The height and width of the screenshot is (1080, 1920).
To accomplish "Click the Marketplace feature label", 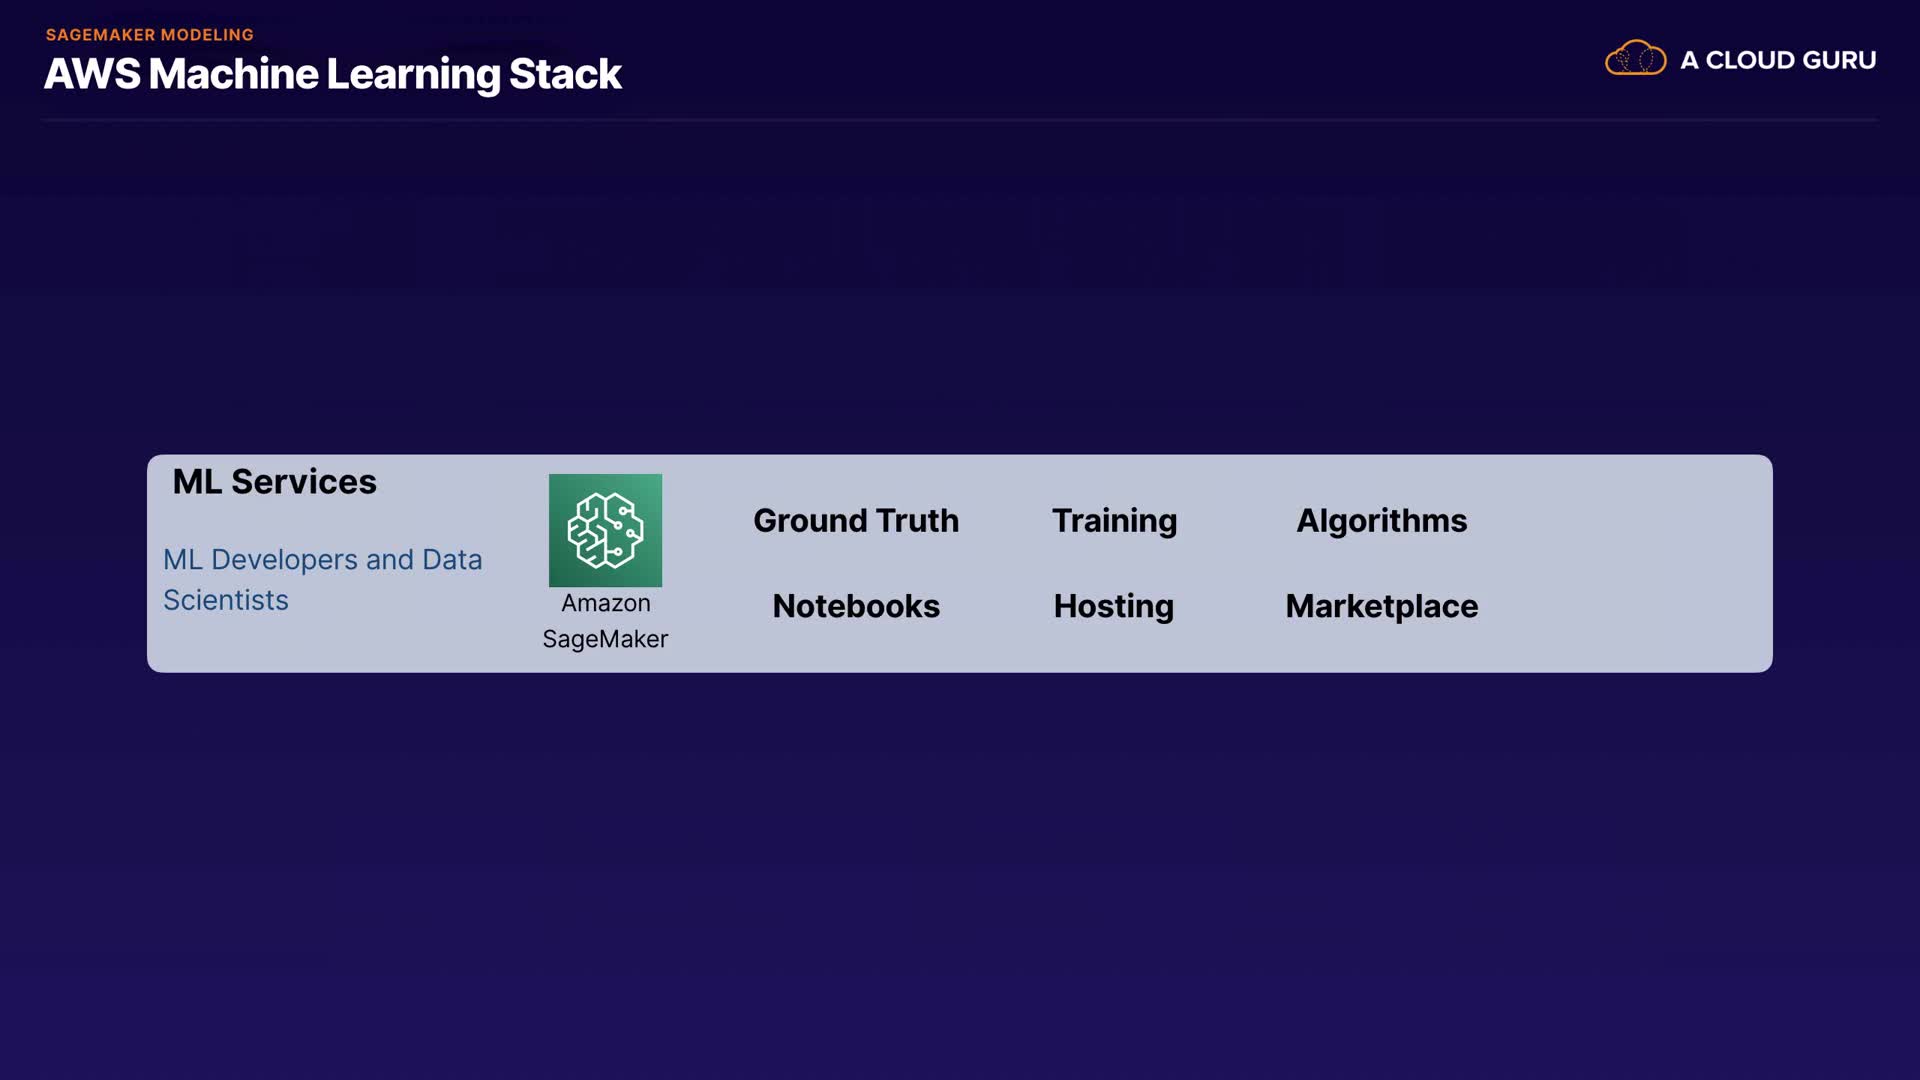I will pos(1381,606).
